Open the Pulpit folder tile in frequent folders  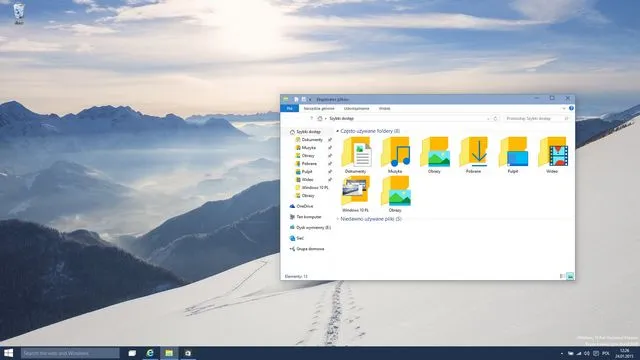tap(513, 155)
